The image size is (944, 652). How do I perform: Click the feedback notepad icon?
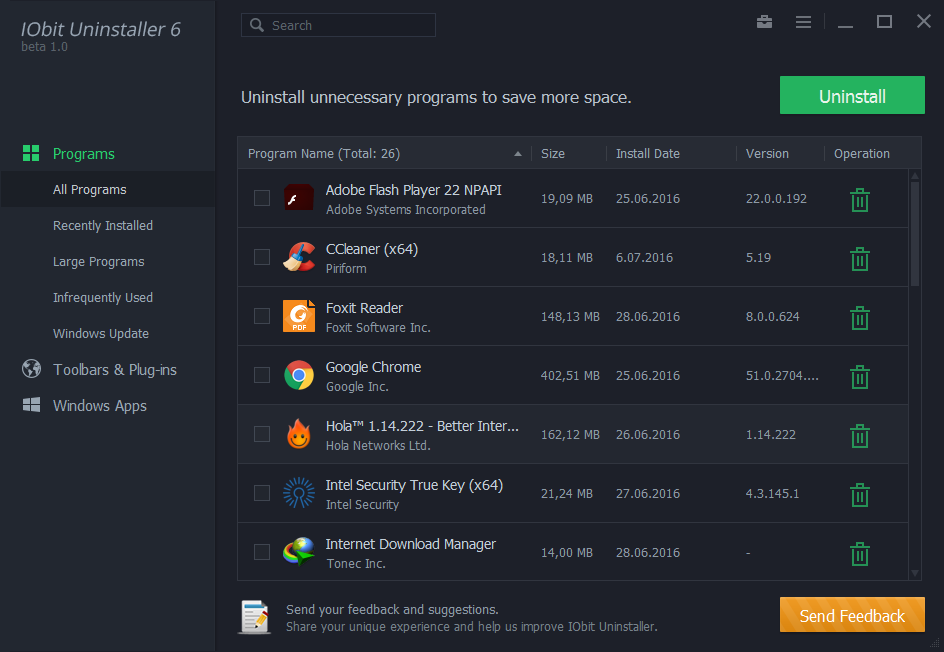(x=255, y=617)
